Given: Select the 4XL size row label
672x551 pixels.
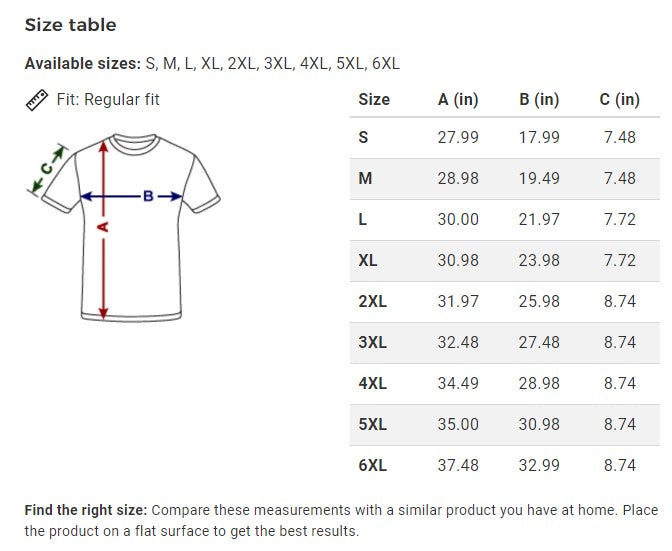Looking at the screenshot, I should pyautogui.click(x=372, y=383).
